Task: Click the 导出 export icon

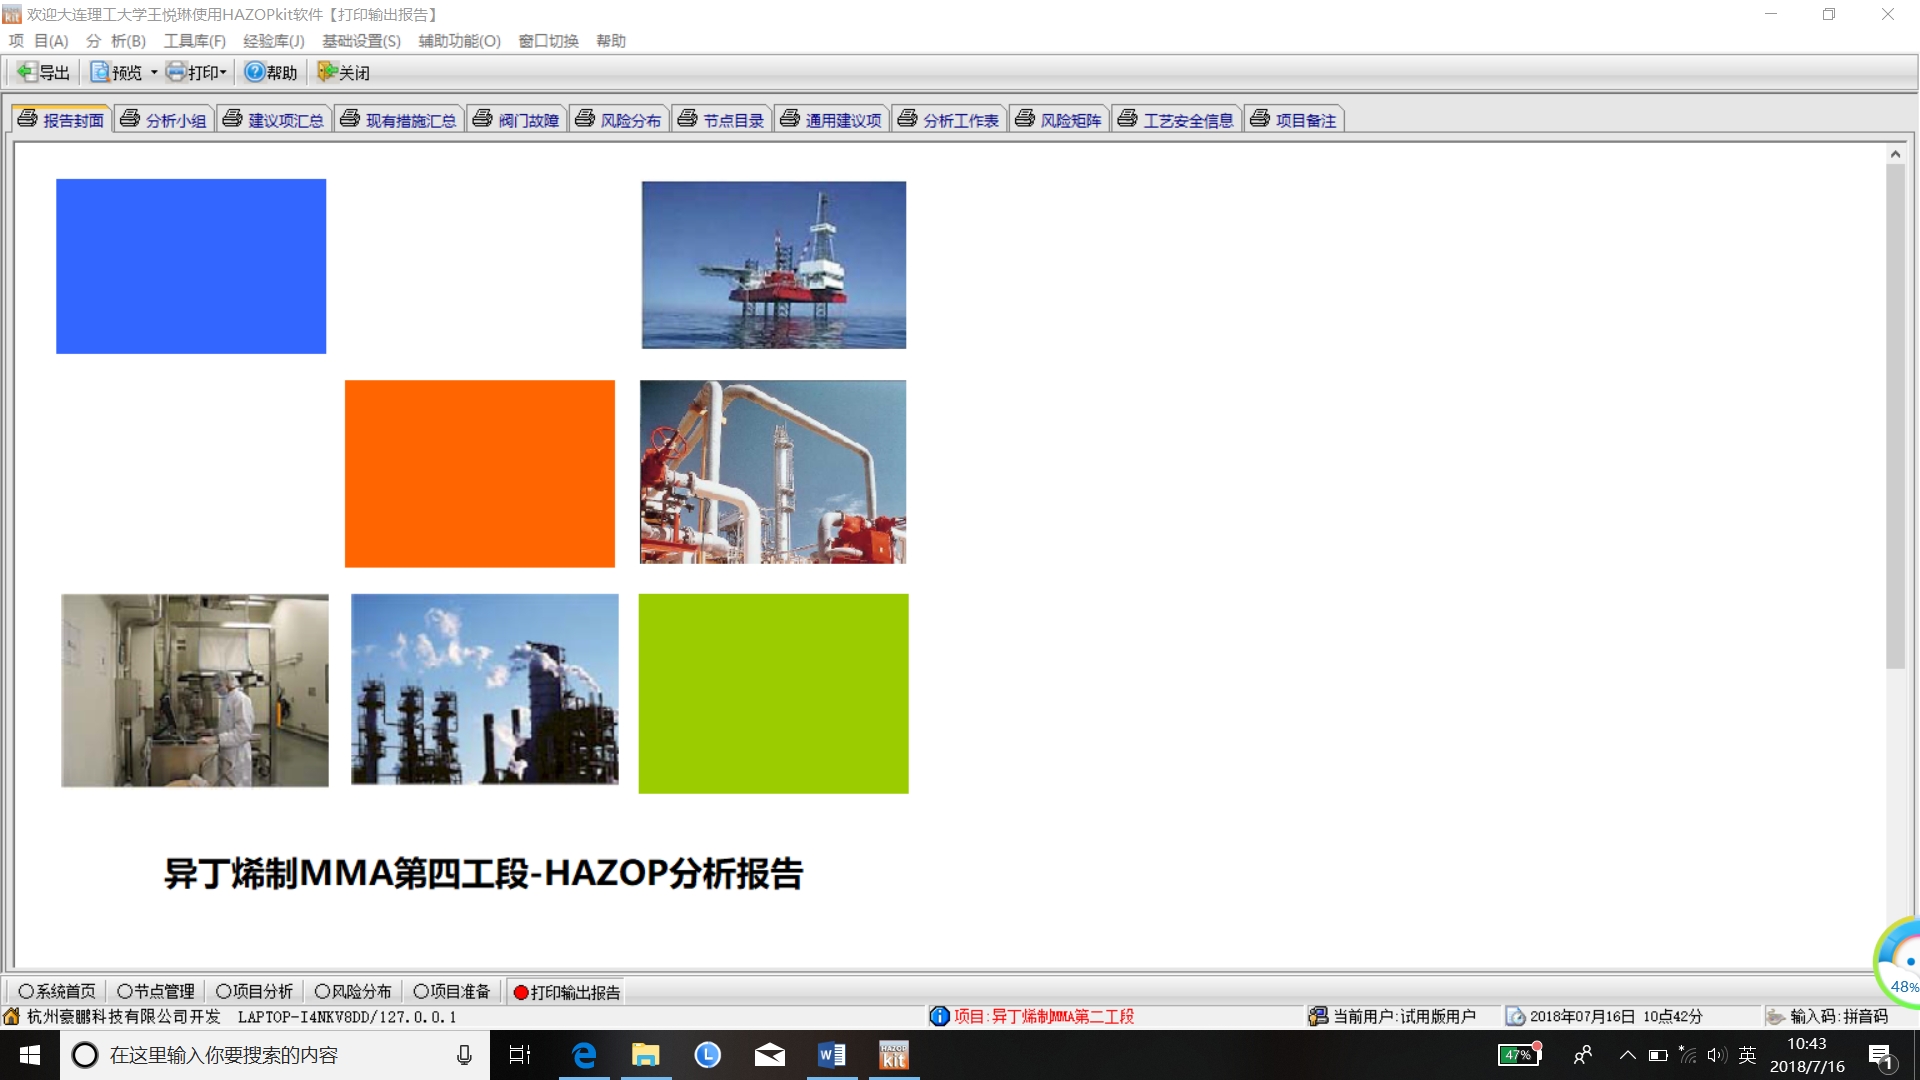Action: tap(27, 72)
